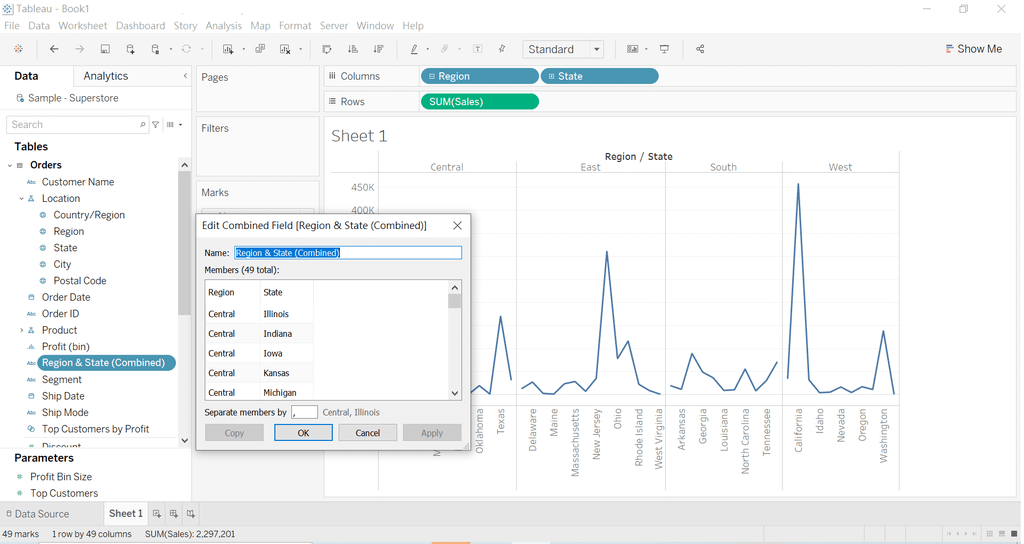1024x544 pixels.
Task: Click OK in the dialog
Action: click(303, 432)
